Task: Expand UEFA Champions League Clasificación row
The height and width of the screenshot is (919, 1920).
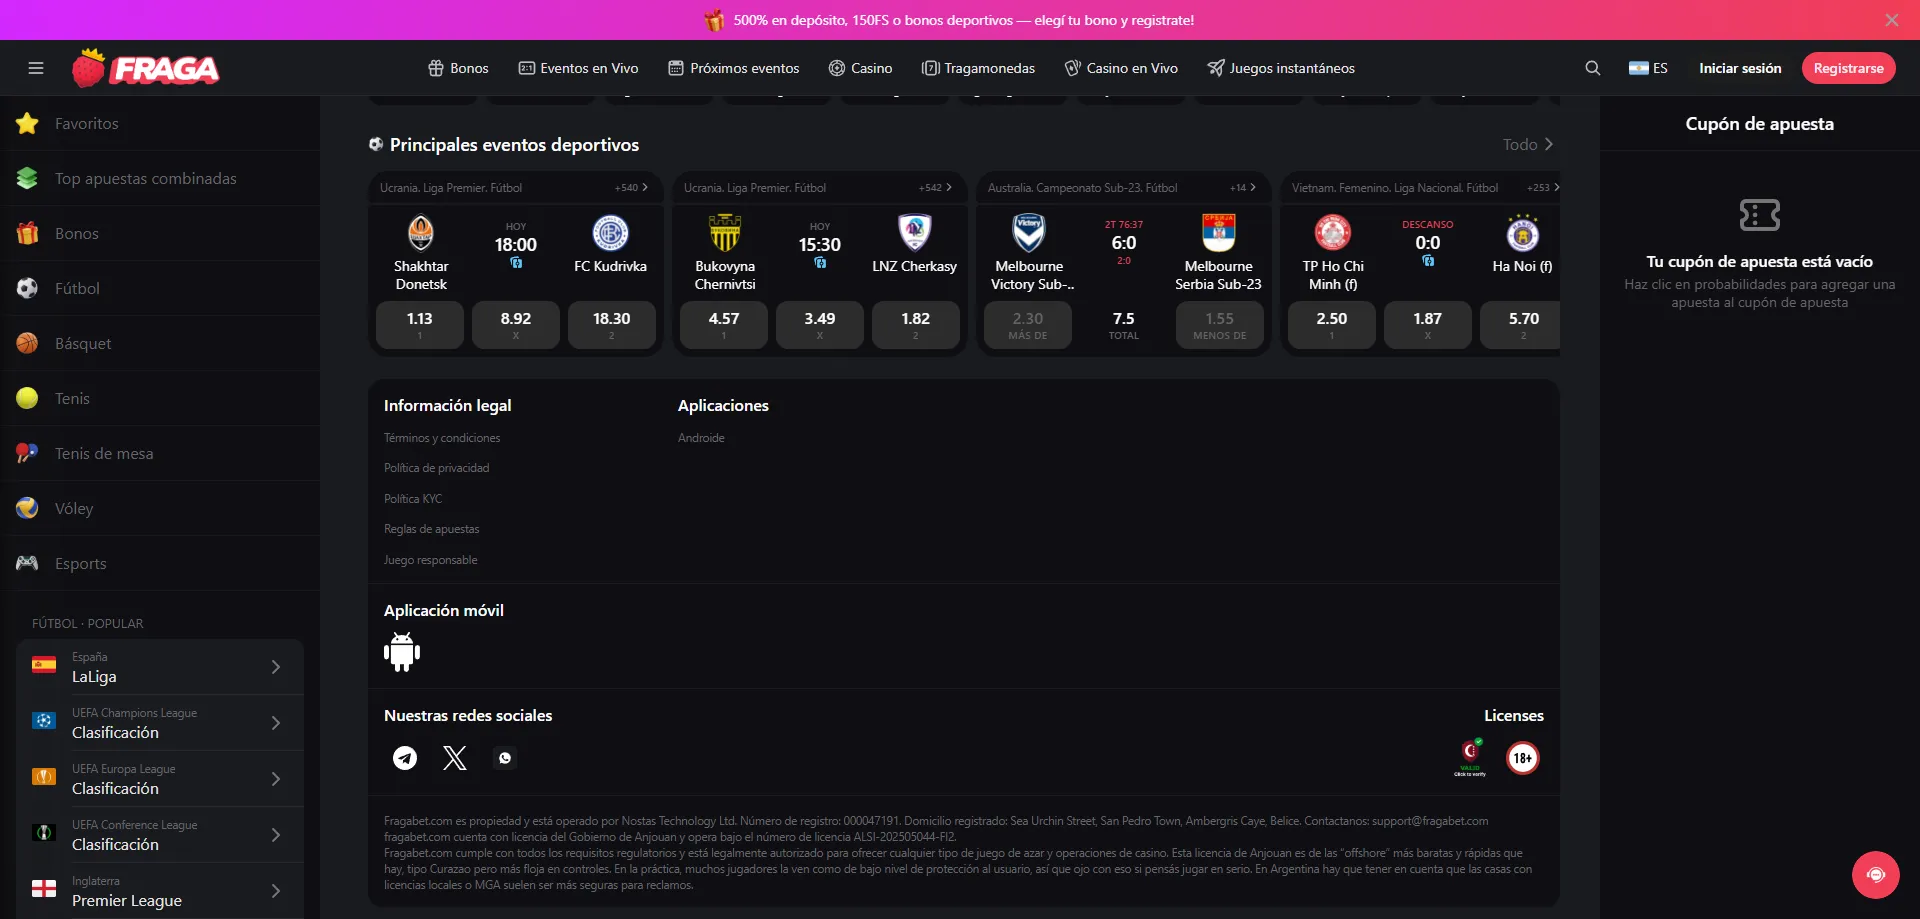Action: coord(160,723)
